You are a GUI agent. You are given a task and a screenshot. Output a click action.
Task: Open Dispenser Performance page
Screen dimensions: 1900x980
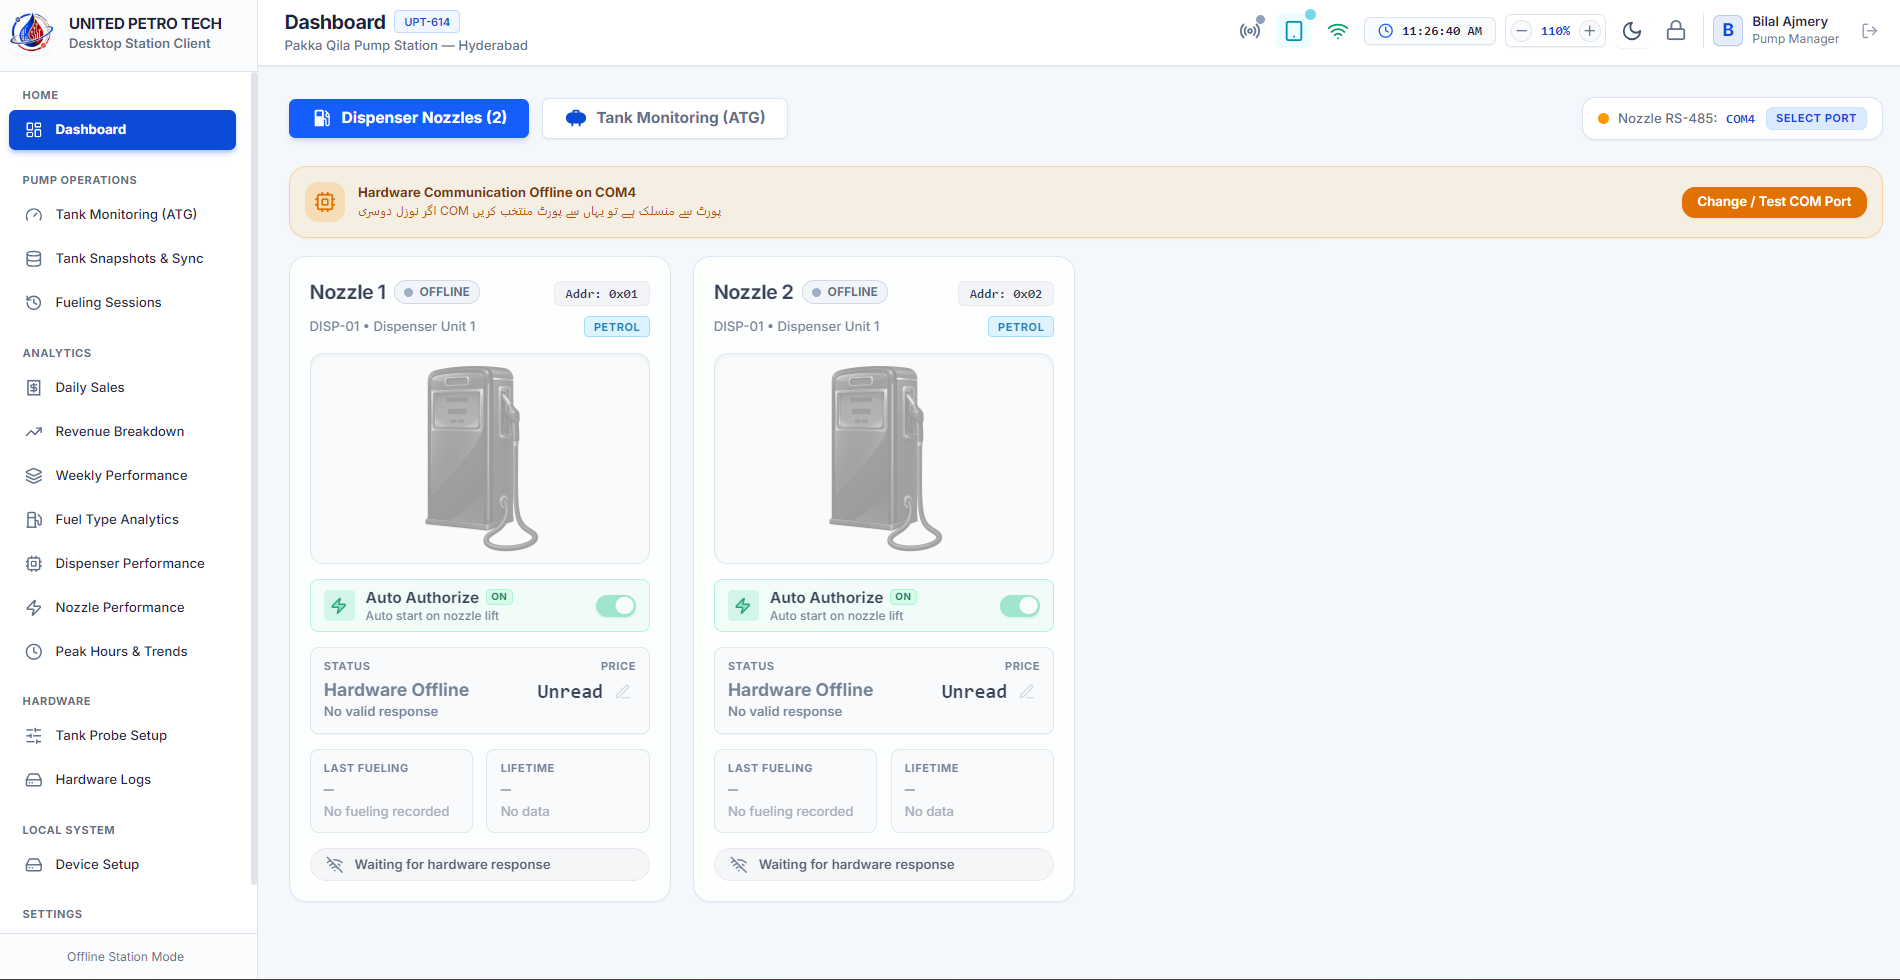122,563
